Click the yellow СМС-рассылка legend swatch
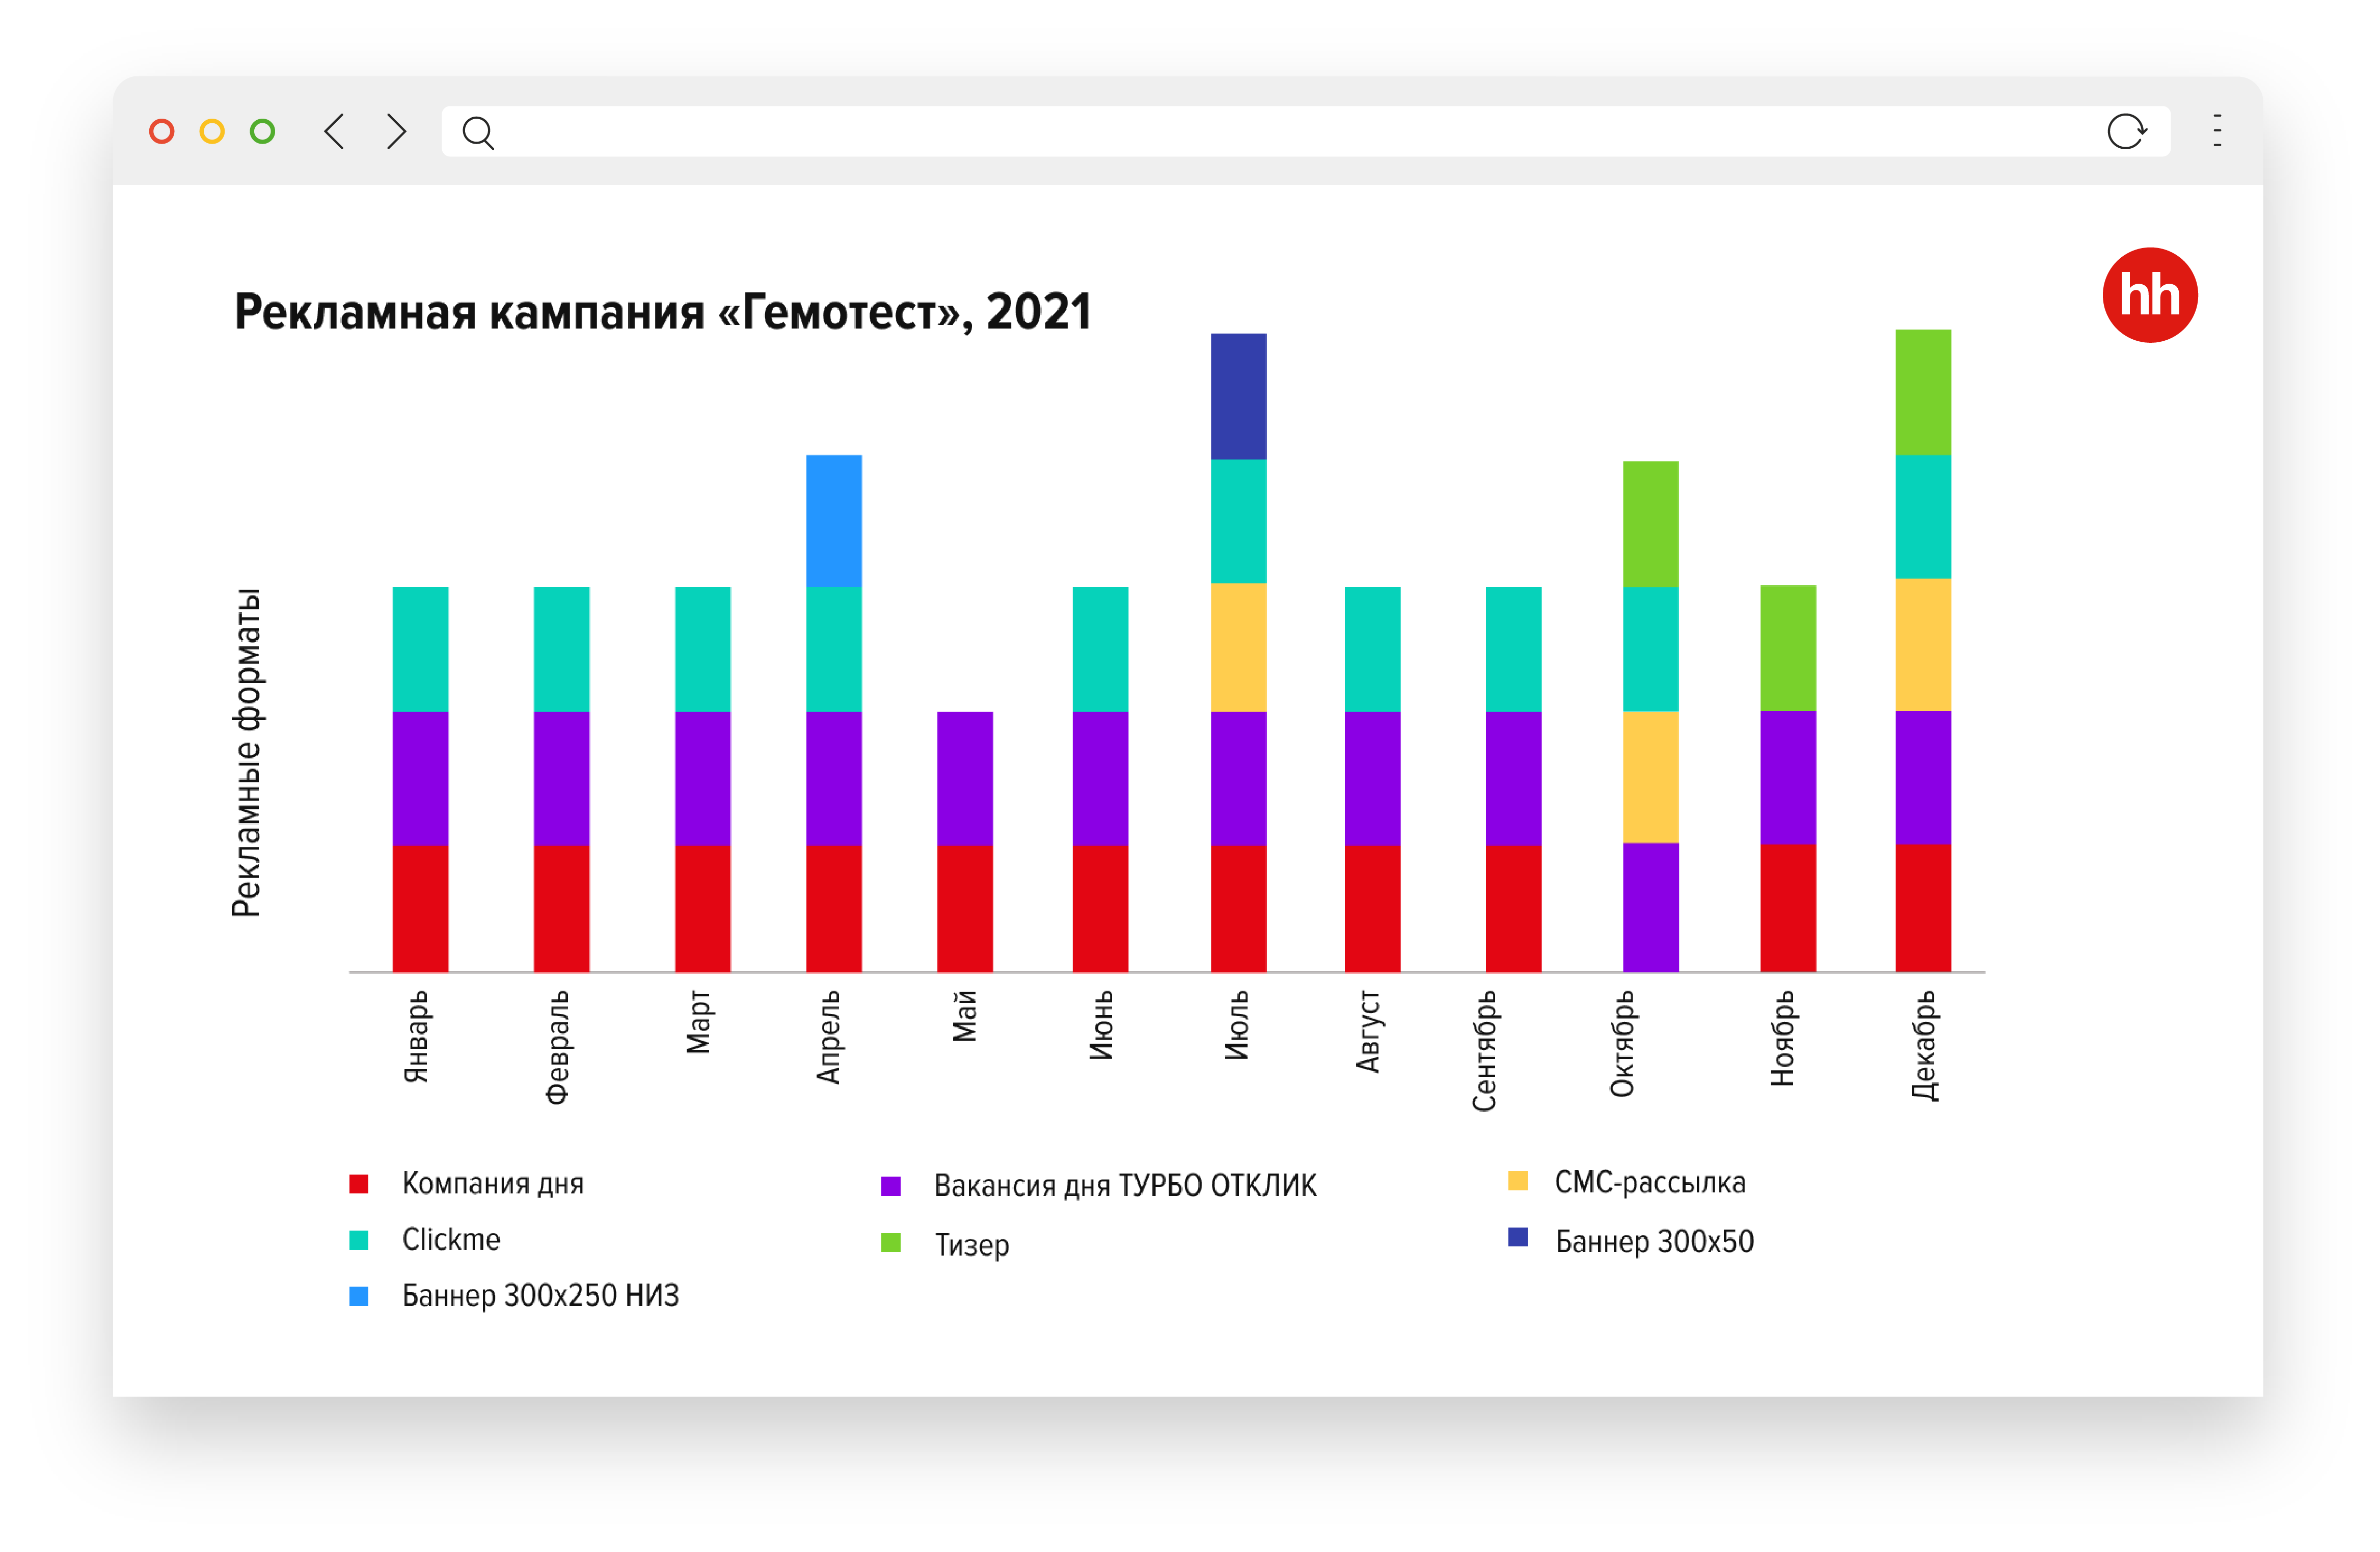Viewport: 2380px width, 1552px height. coord(1518,1181)
